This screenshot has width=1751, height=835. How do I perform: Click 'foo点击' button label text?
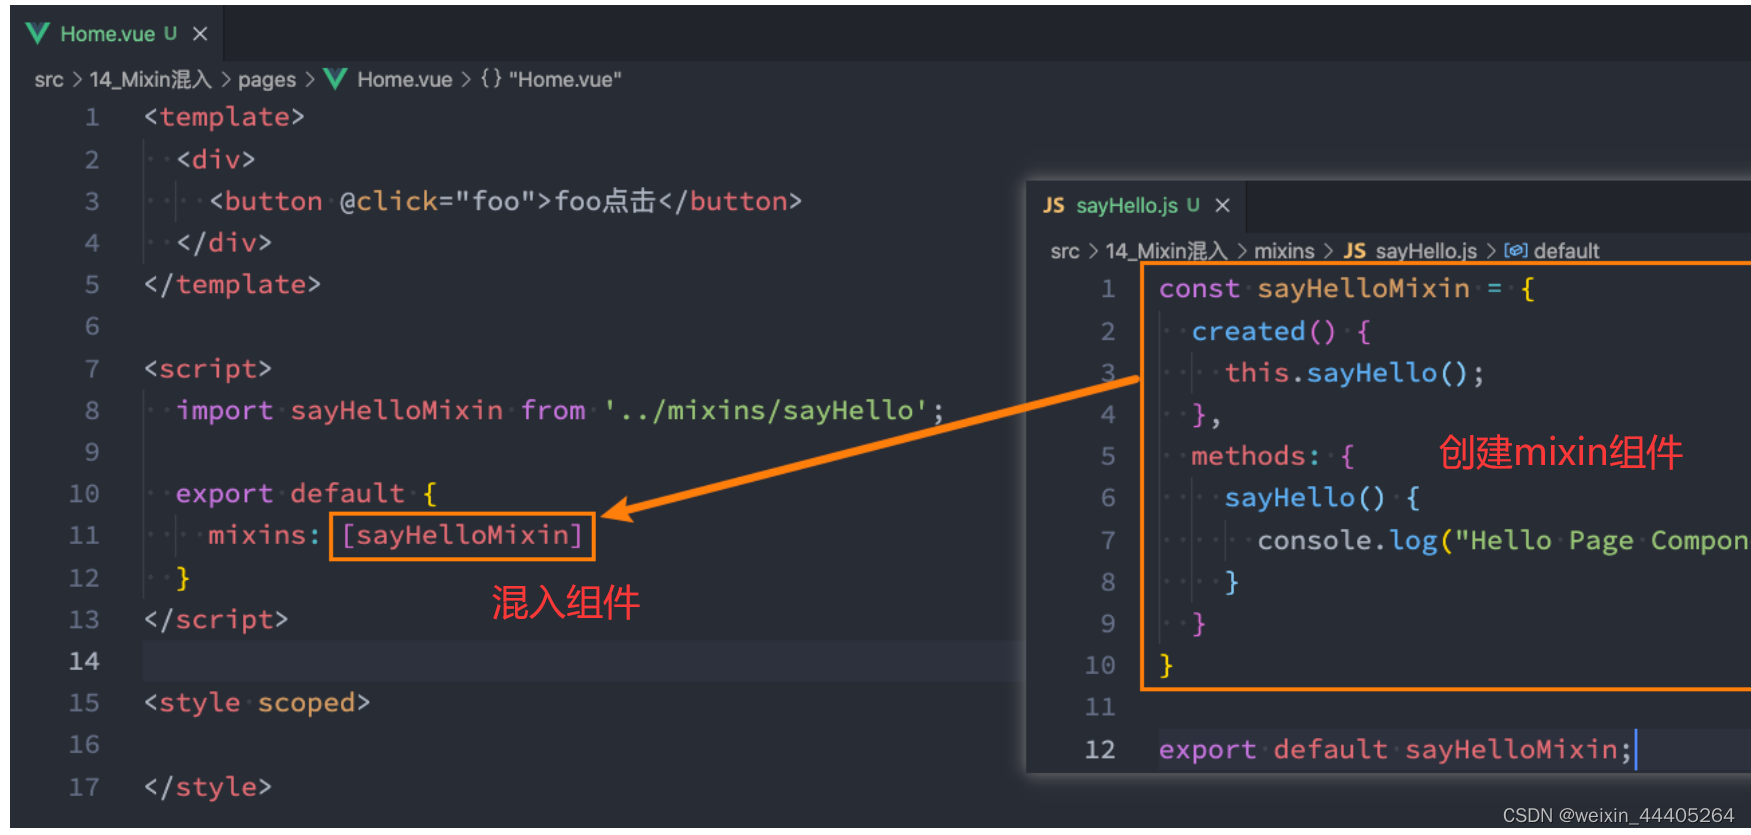[x=604, y=202]
